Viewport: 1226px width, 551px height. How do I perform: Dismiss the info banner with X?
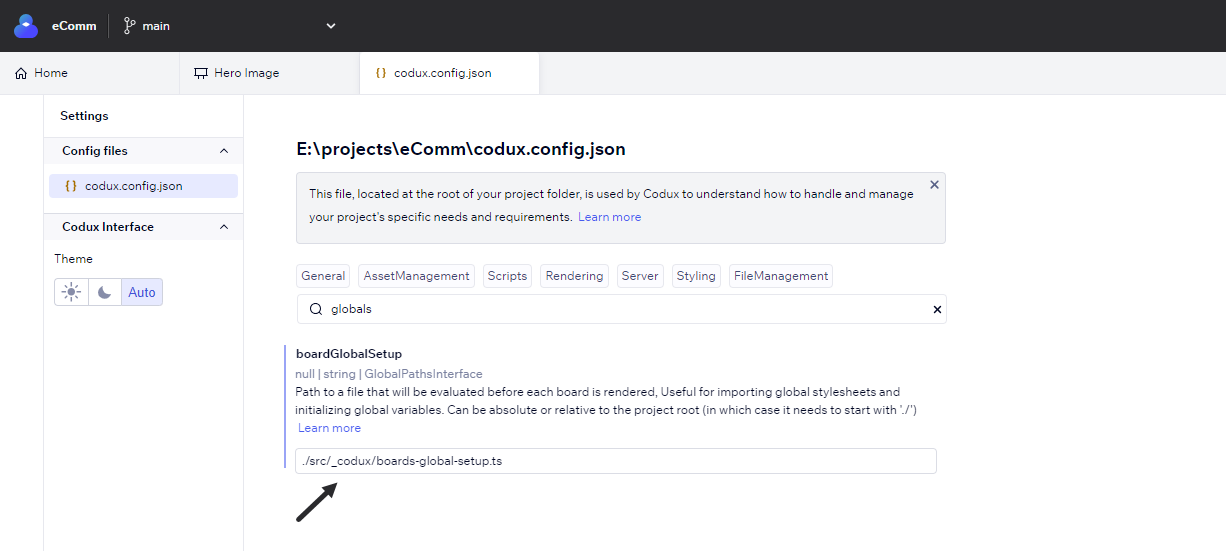(x=934, y=185)
